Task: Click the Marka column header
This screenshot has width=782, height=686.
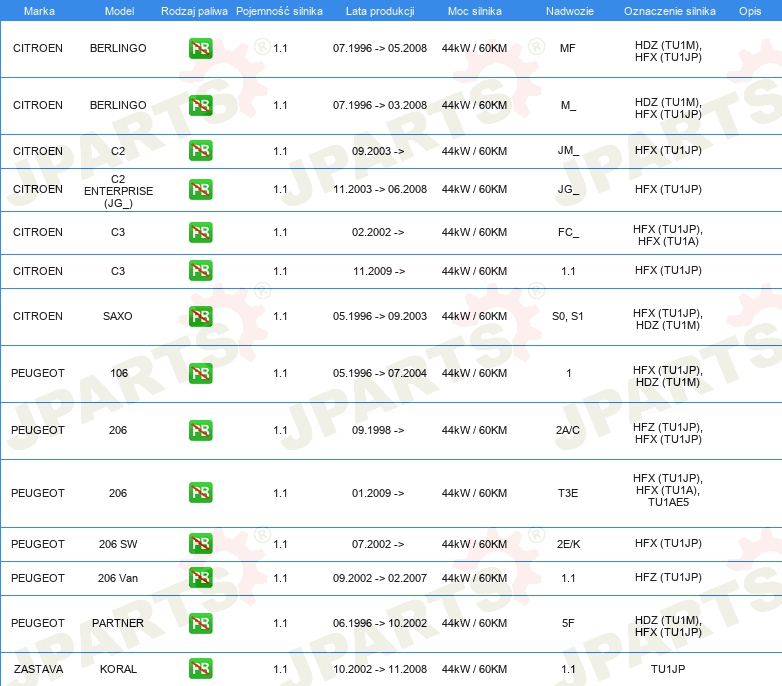Action: (x=38, y=10)
